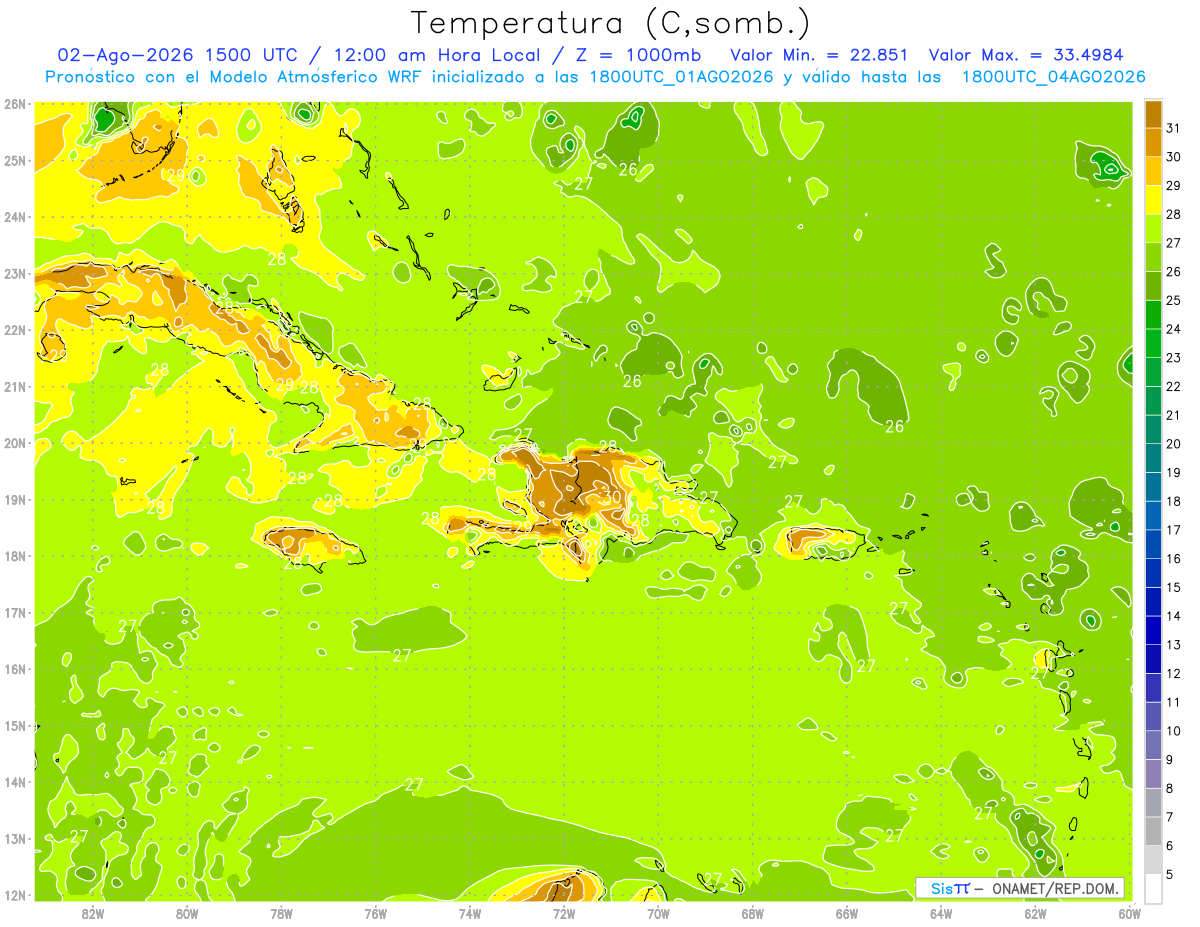
Task: Click the 60W longitude axis label
Action: pos(1130,913)
